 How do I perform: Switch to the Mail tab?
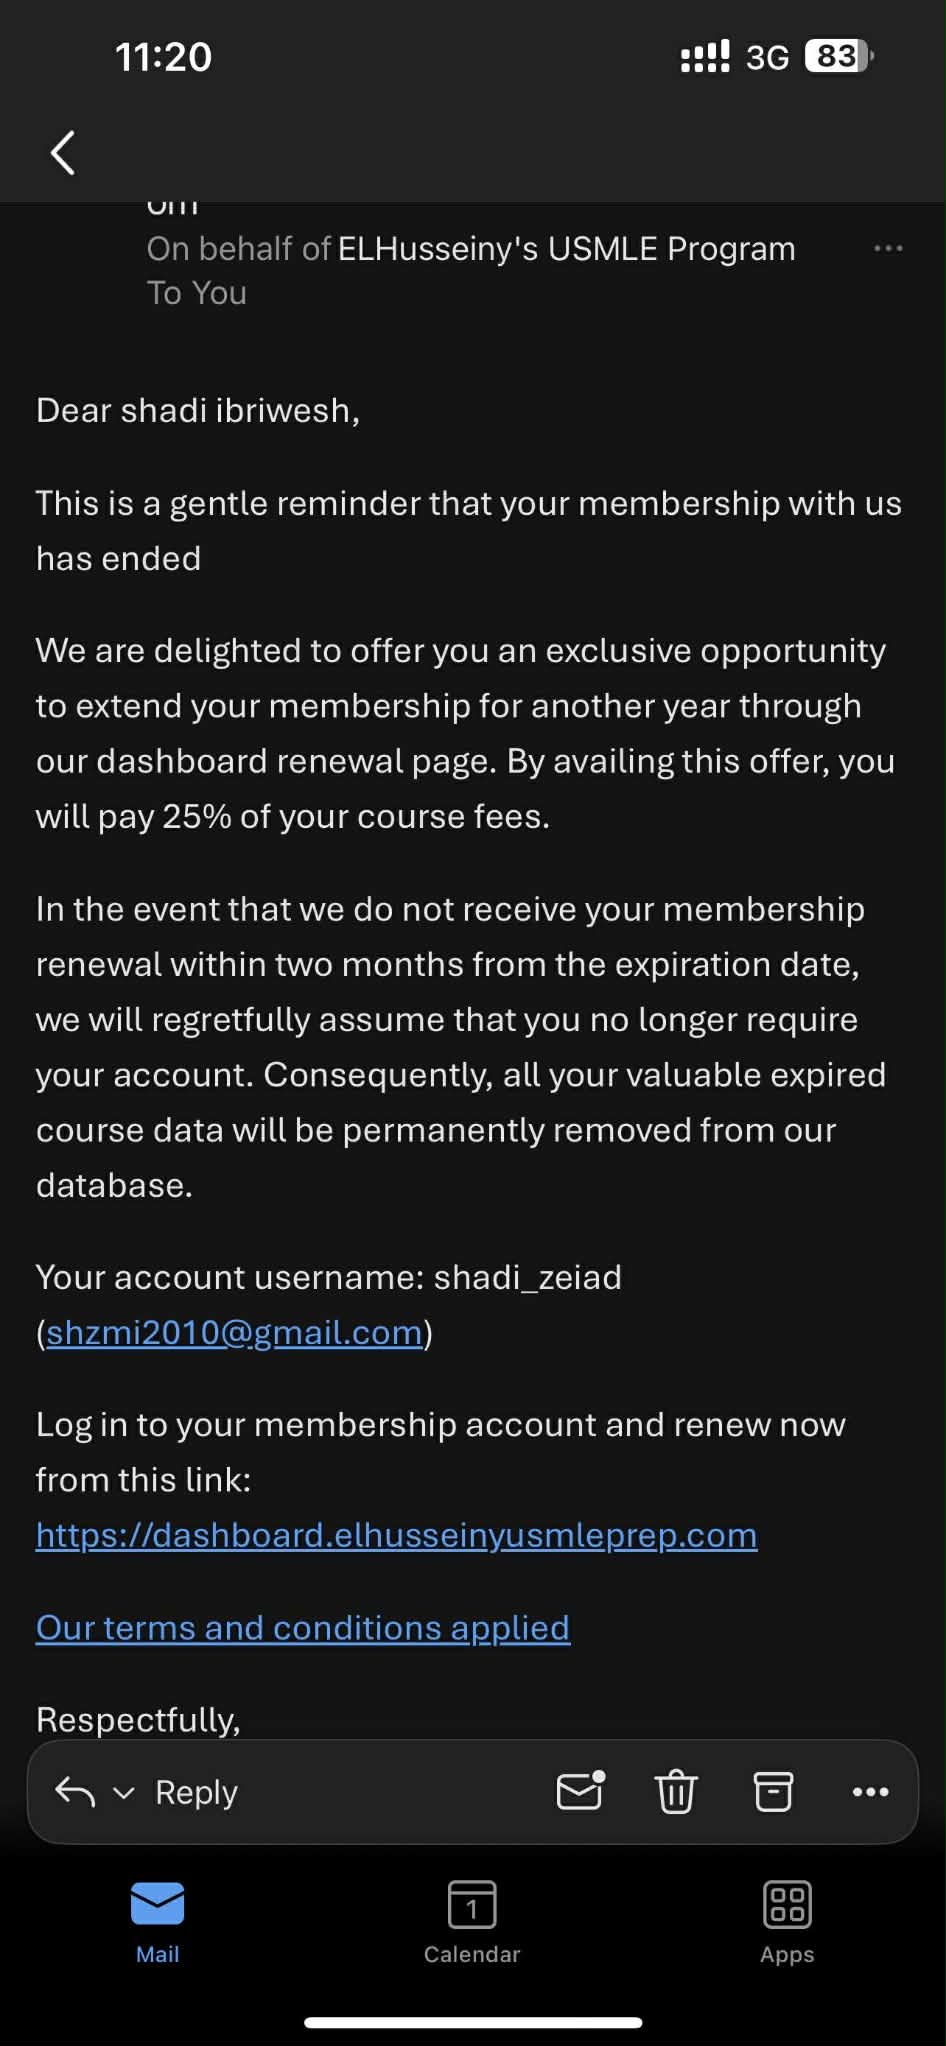pos(157,1922)
